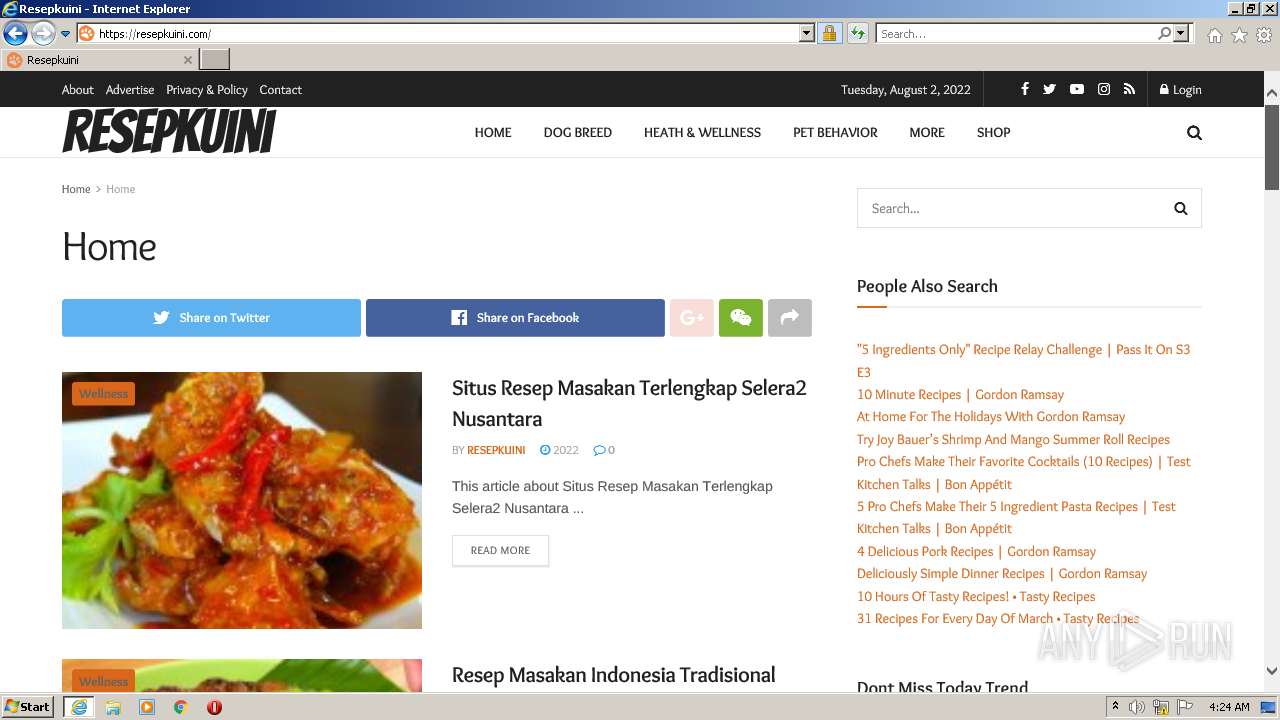Open a new blank tab
Viewport: 1280px width, 720px height.
[215, 60]
